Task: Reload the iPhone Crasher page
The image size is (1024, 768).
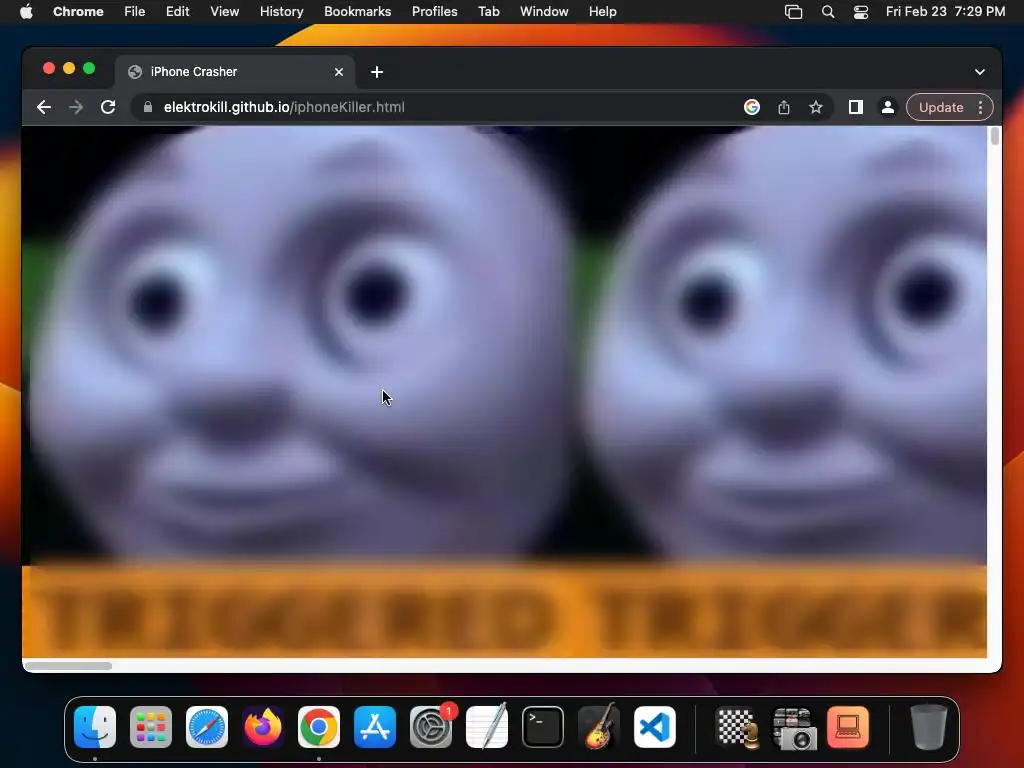Action: pyautogui.click(x=108, y=107)
